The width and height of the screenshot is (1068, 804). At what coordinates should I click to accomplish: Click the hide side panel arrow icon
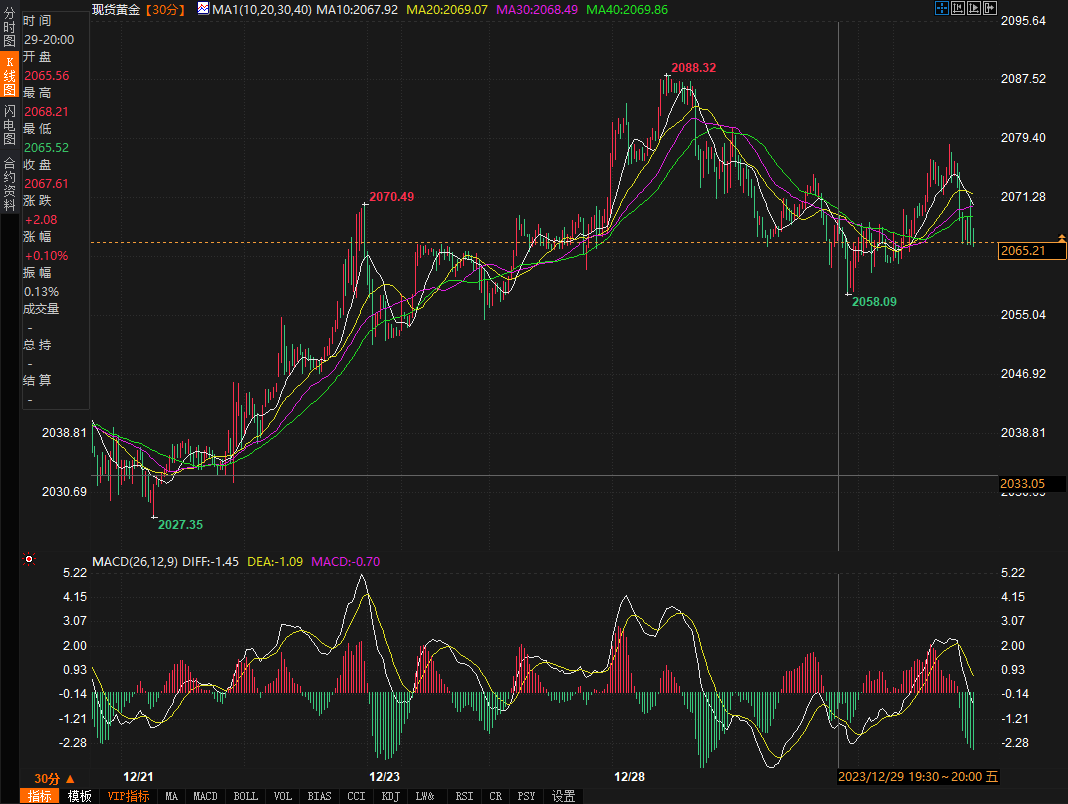[991, 9]
